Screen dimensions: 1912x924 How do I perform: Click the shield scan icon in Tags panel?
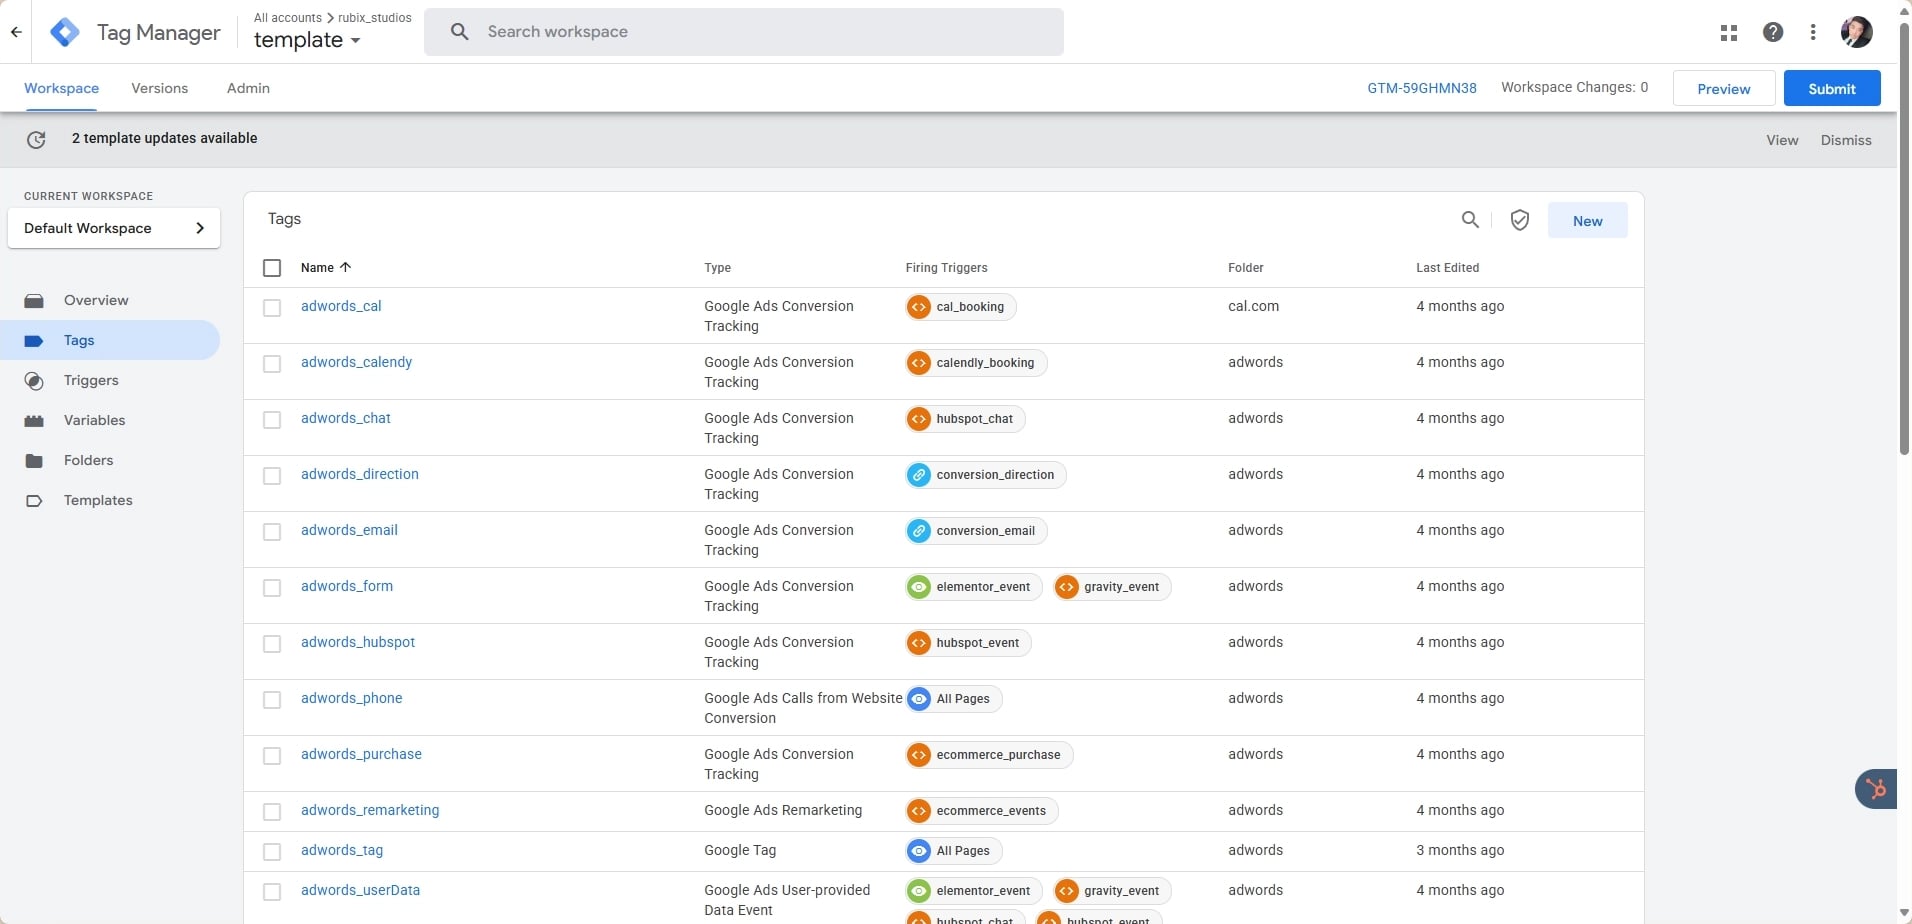[x=1519, y=219]
